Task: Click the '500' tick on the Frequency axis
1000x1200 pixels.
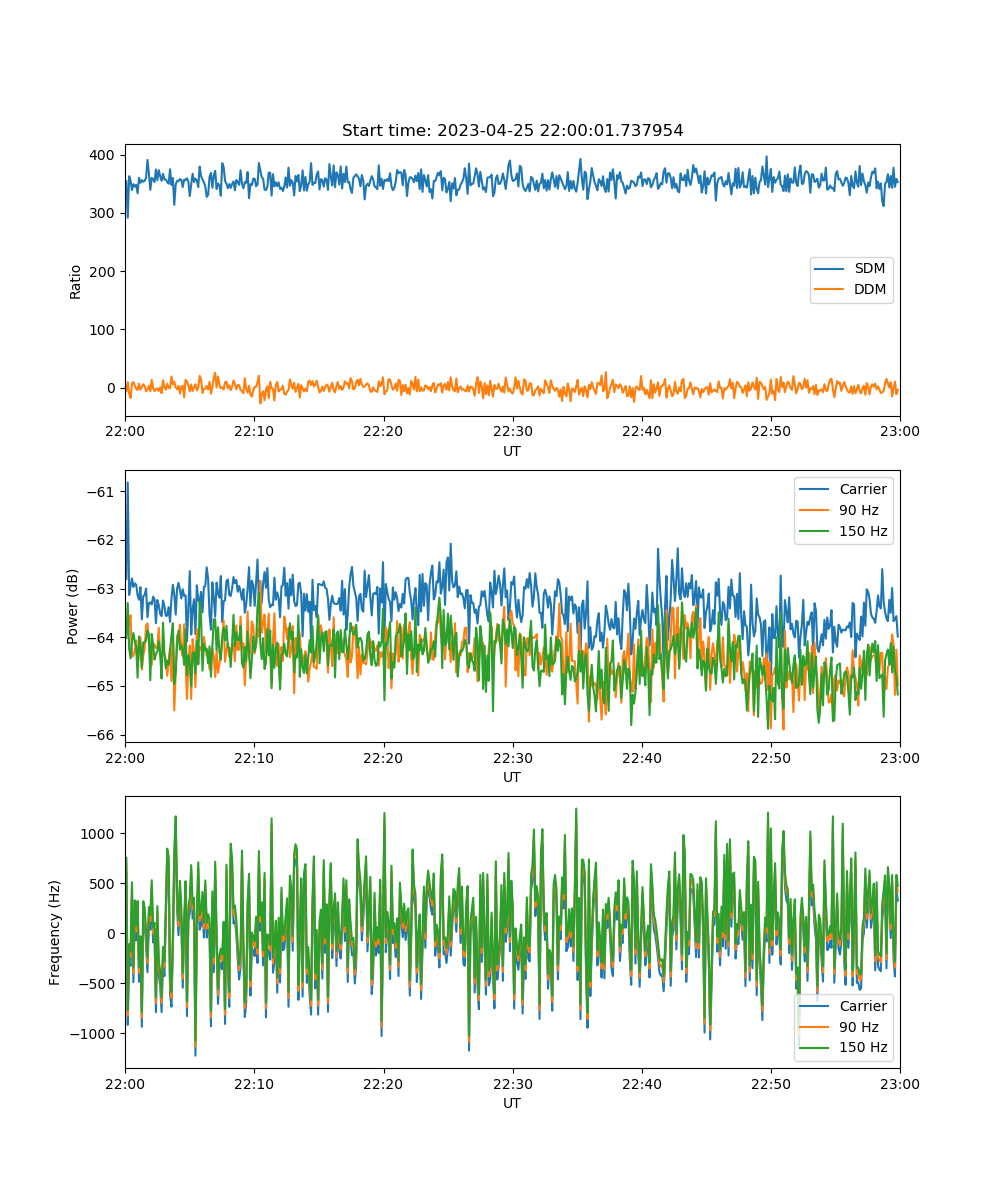Action: [105, 883]
